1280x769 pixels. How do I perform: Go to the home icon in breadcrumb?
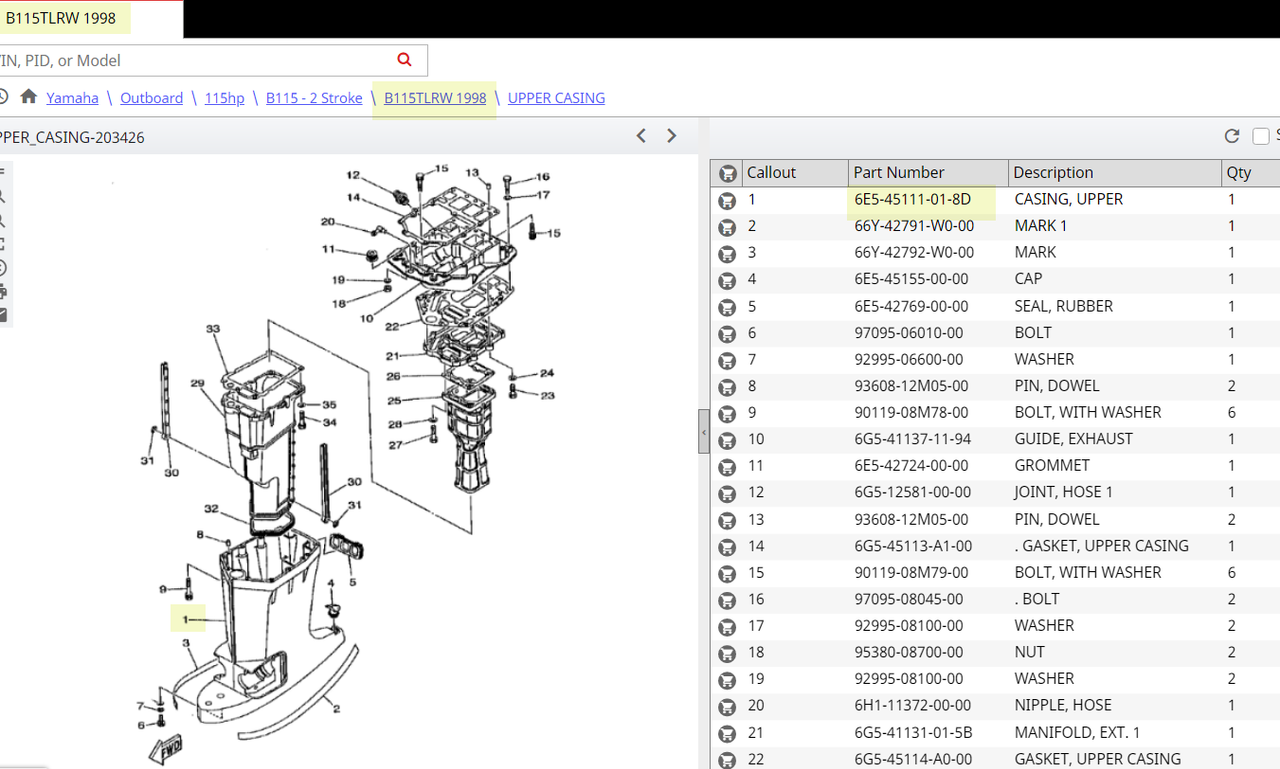[x=29, y=97]
